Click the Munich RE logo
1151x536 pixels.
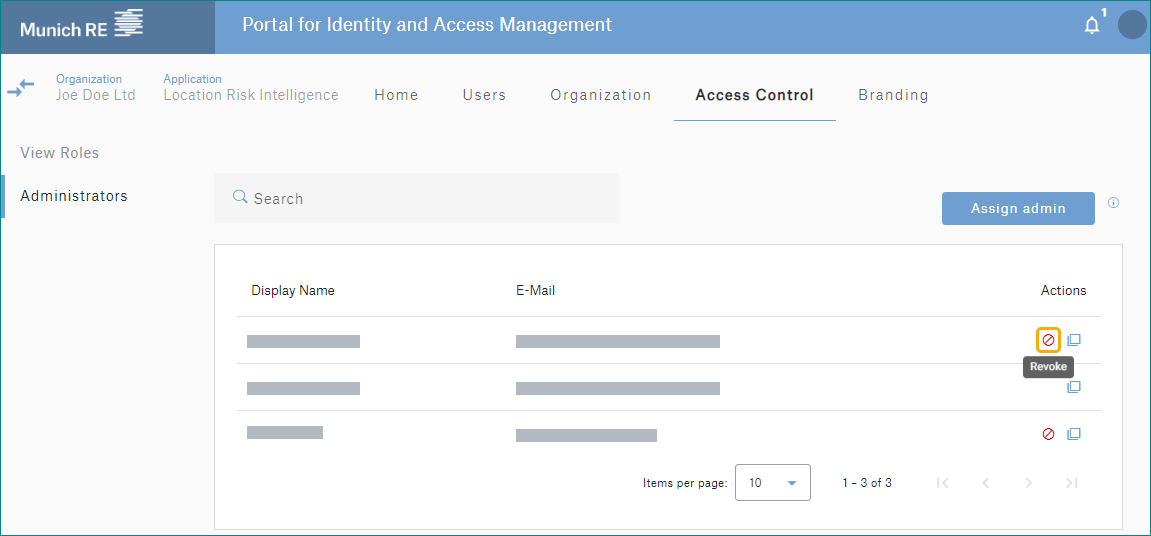click(x=81, y=24)
